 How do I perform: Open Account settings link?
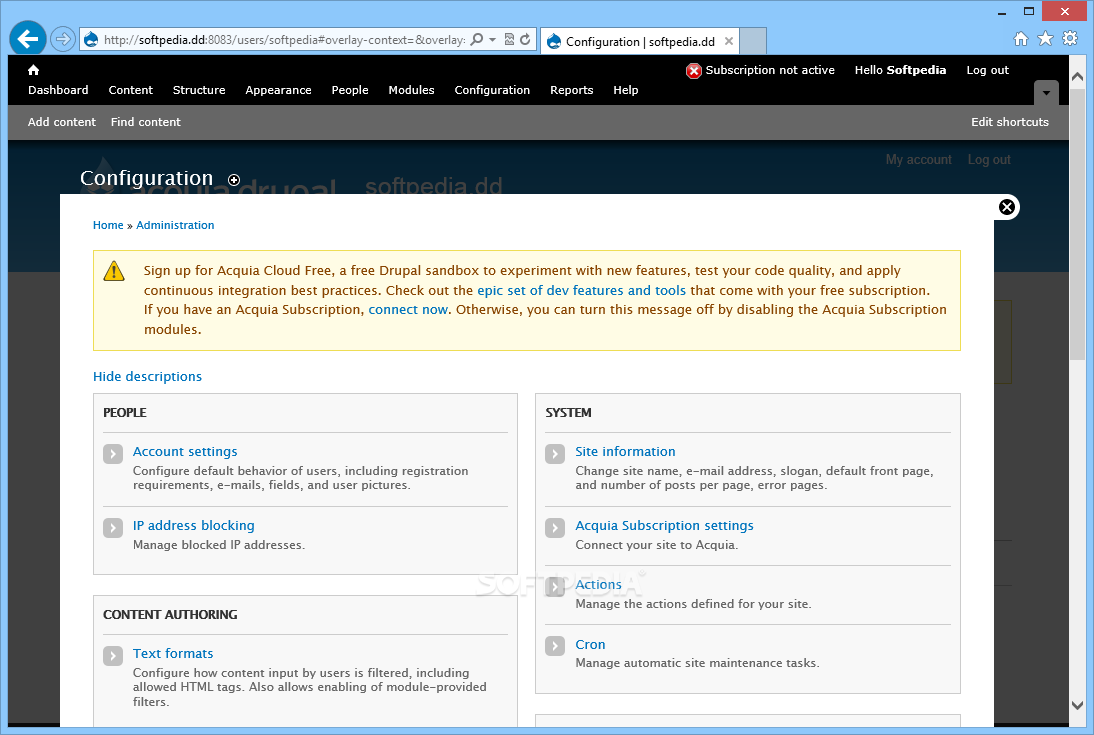pos(185,452)
